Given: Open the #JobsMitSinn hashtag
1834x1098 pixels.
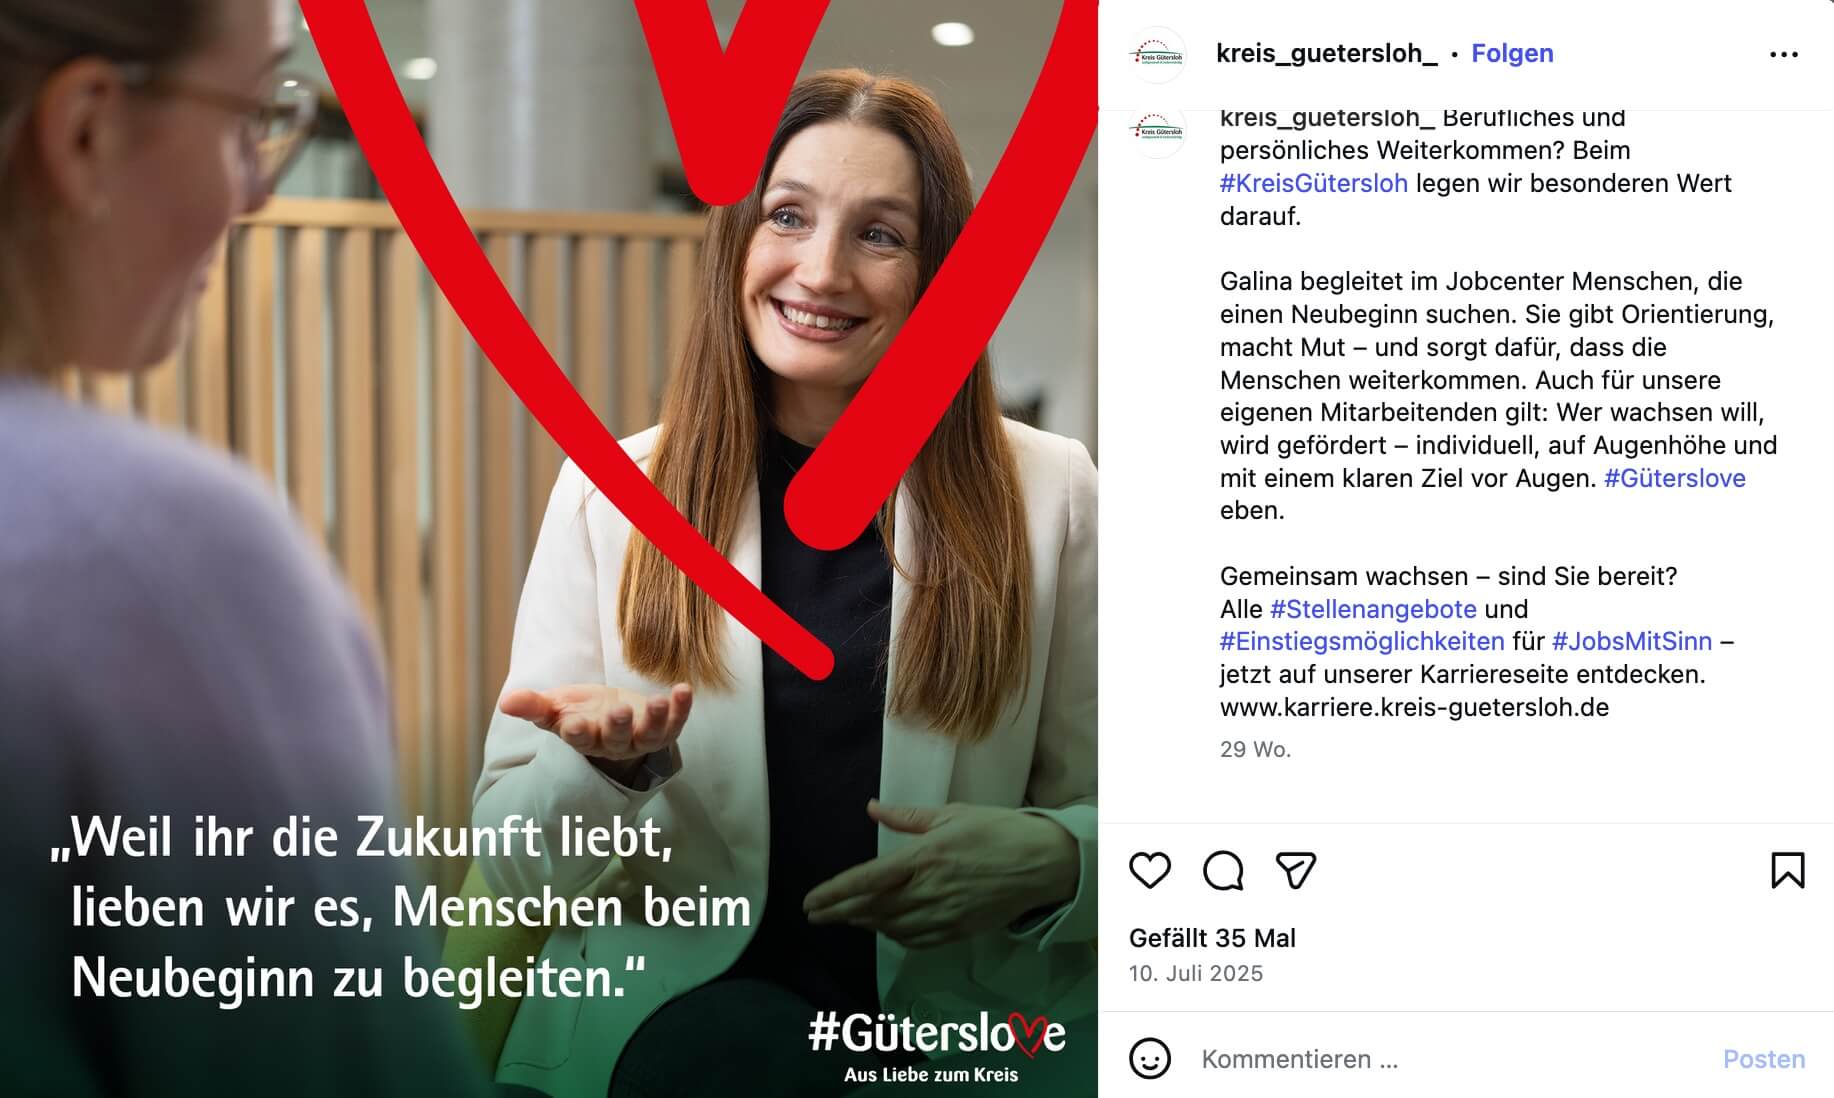Looking at the screenshot, I should [x=1631, y=641].
